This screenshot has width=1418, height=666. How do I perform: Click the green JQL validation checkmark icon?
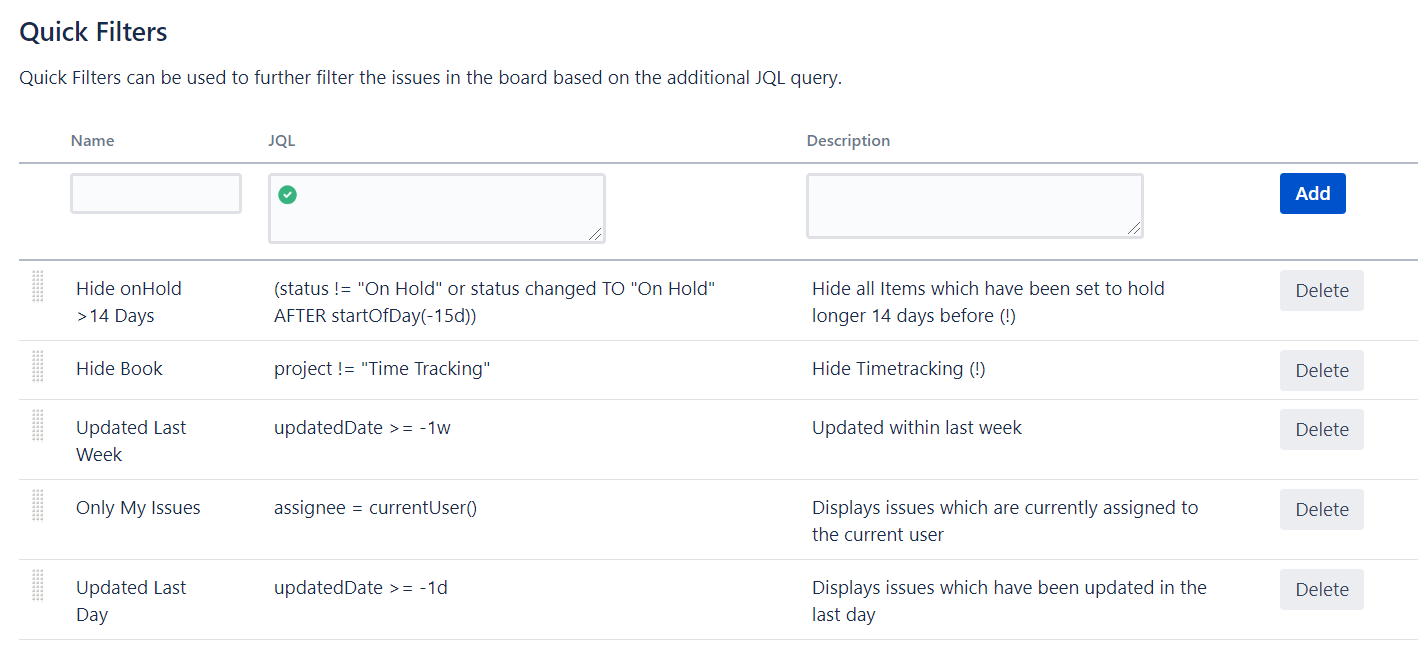287,195
